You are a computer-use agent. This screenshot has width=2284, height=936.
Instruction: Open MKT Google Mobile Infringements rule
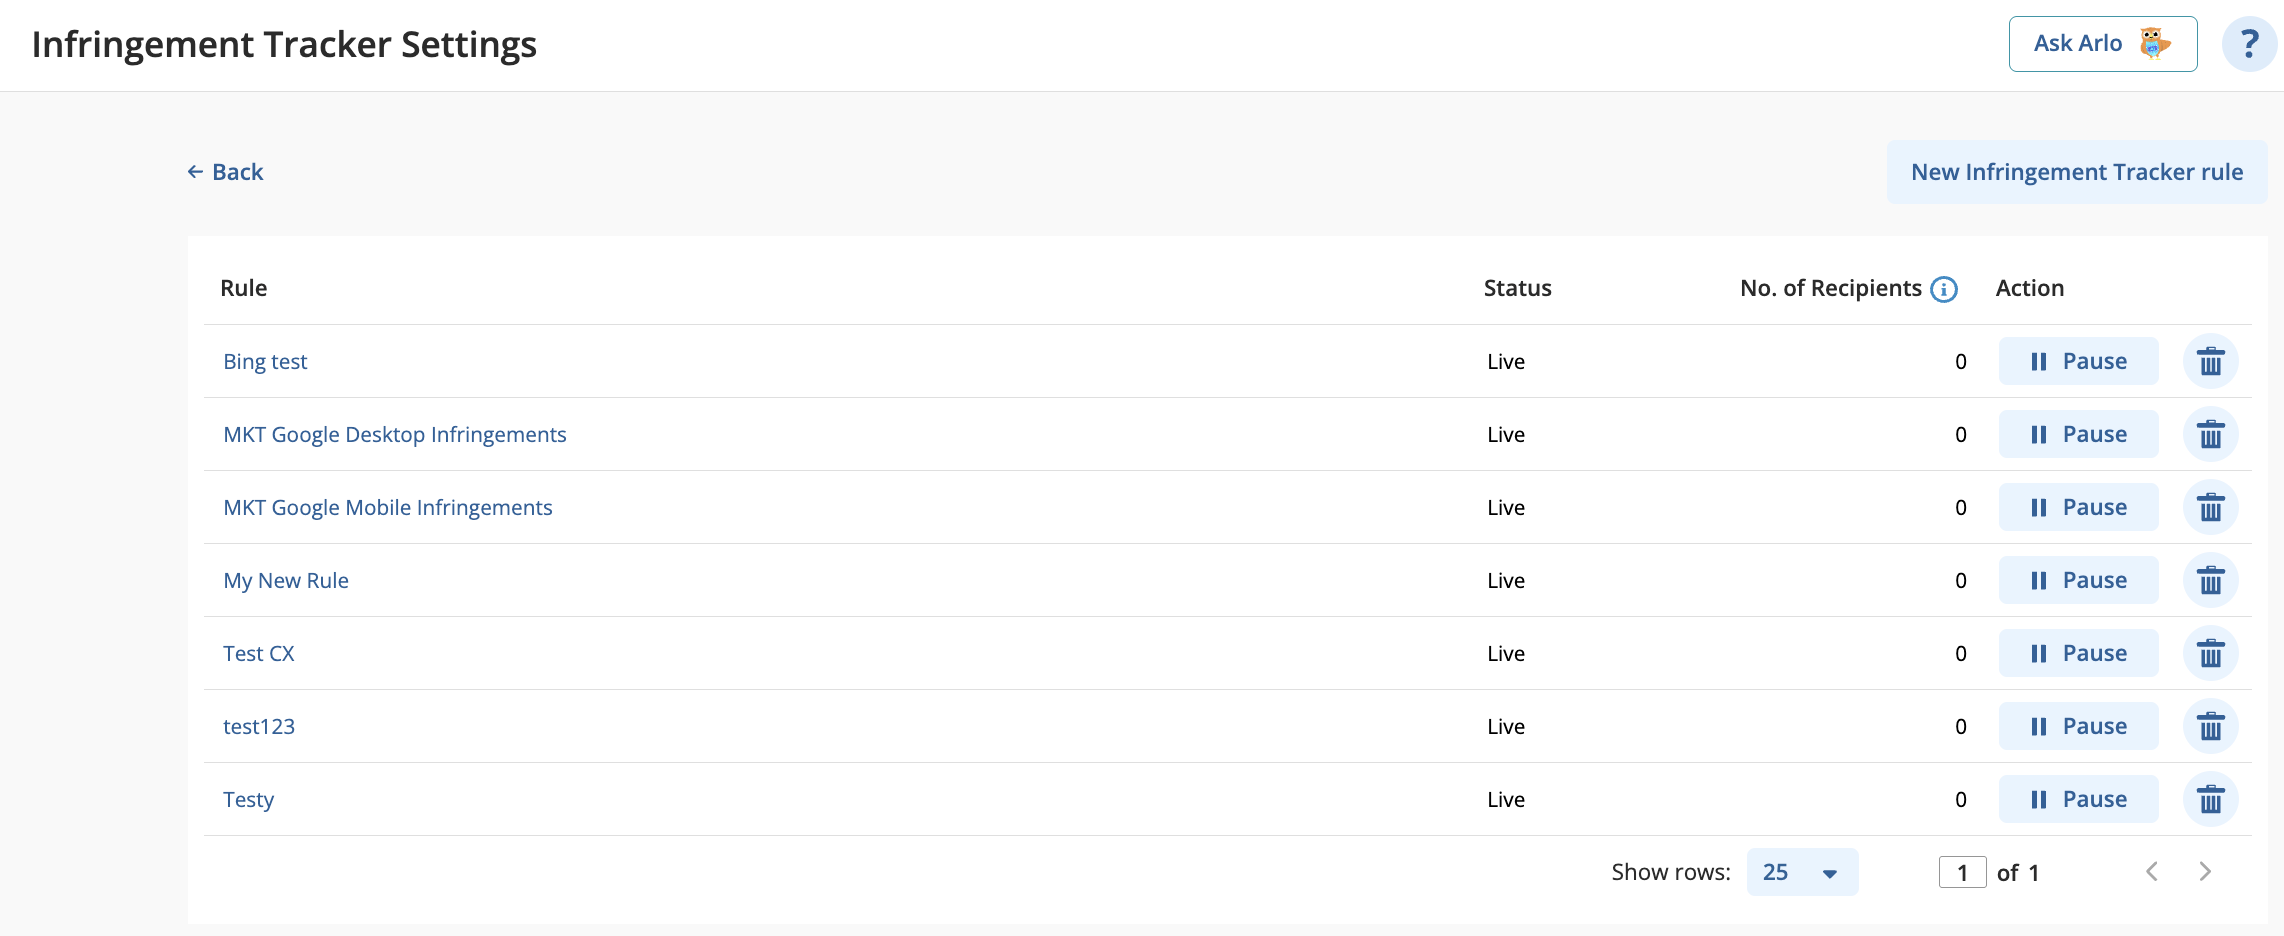(387, 507)
